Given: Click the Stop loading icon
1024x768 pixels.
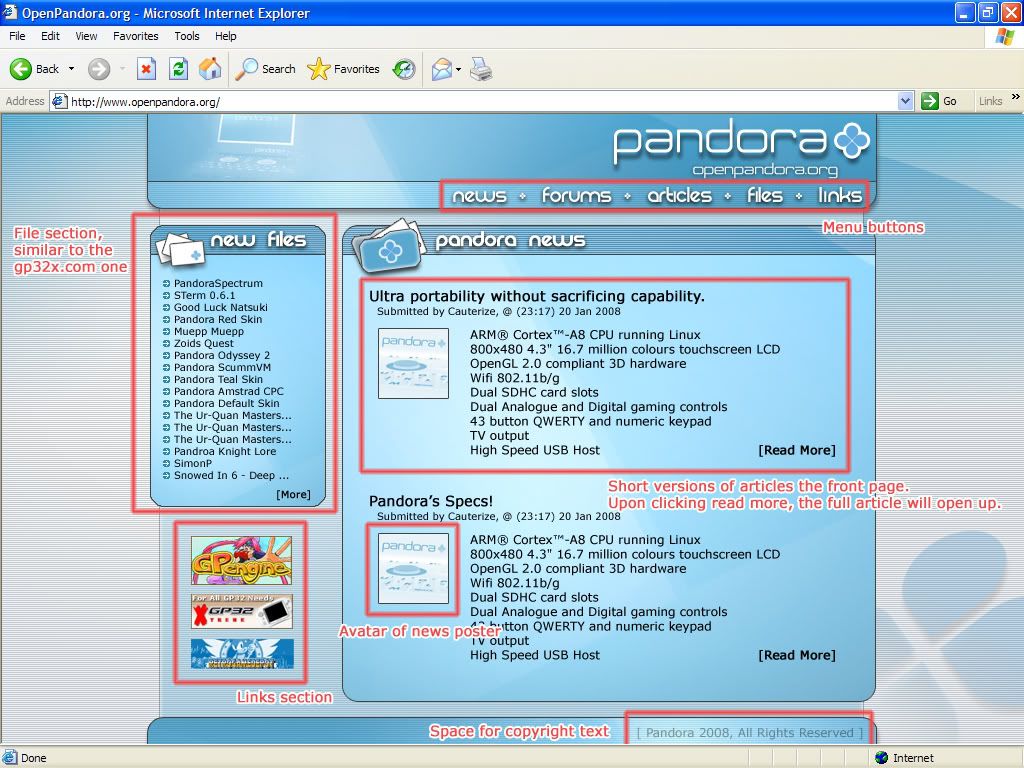Looking at the screenshot, I should pos(146,69).
